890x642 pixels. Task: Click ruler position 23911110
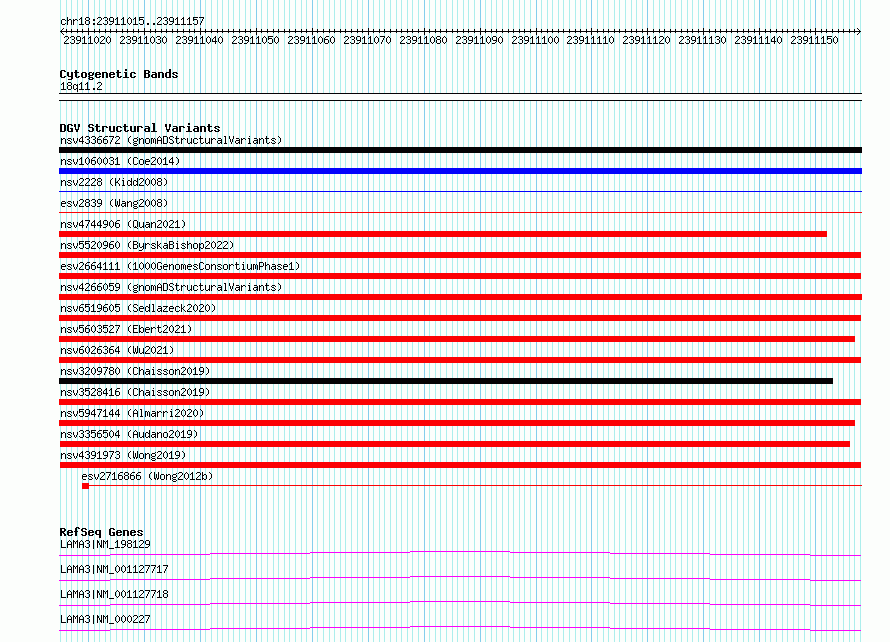pos(590,40)
